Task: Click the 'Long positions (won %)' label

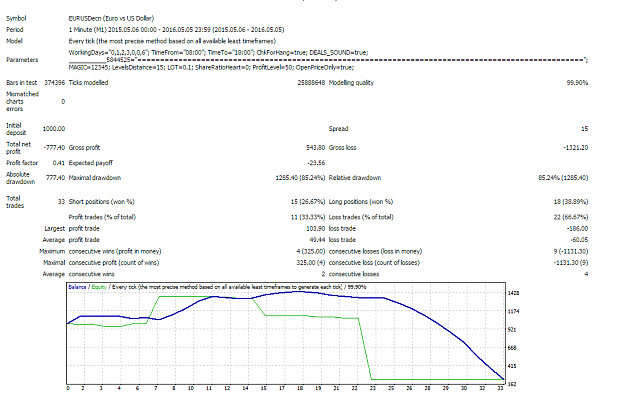Action: [x=361, y=202]
